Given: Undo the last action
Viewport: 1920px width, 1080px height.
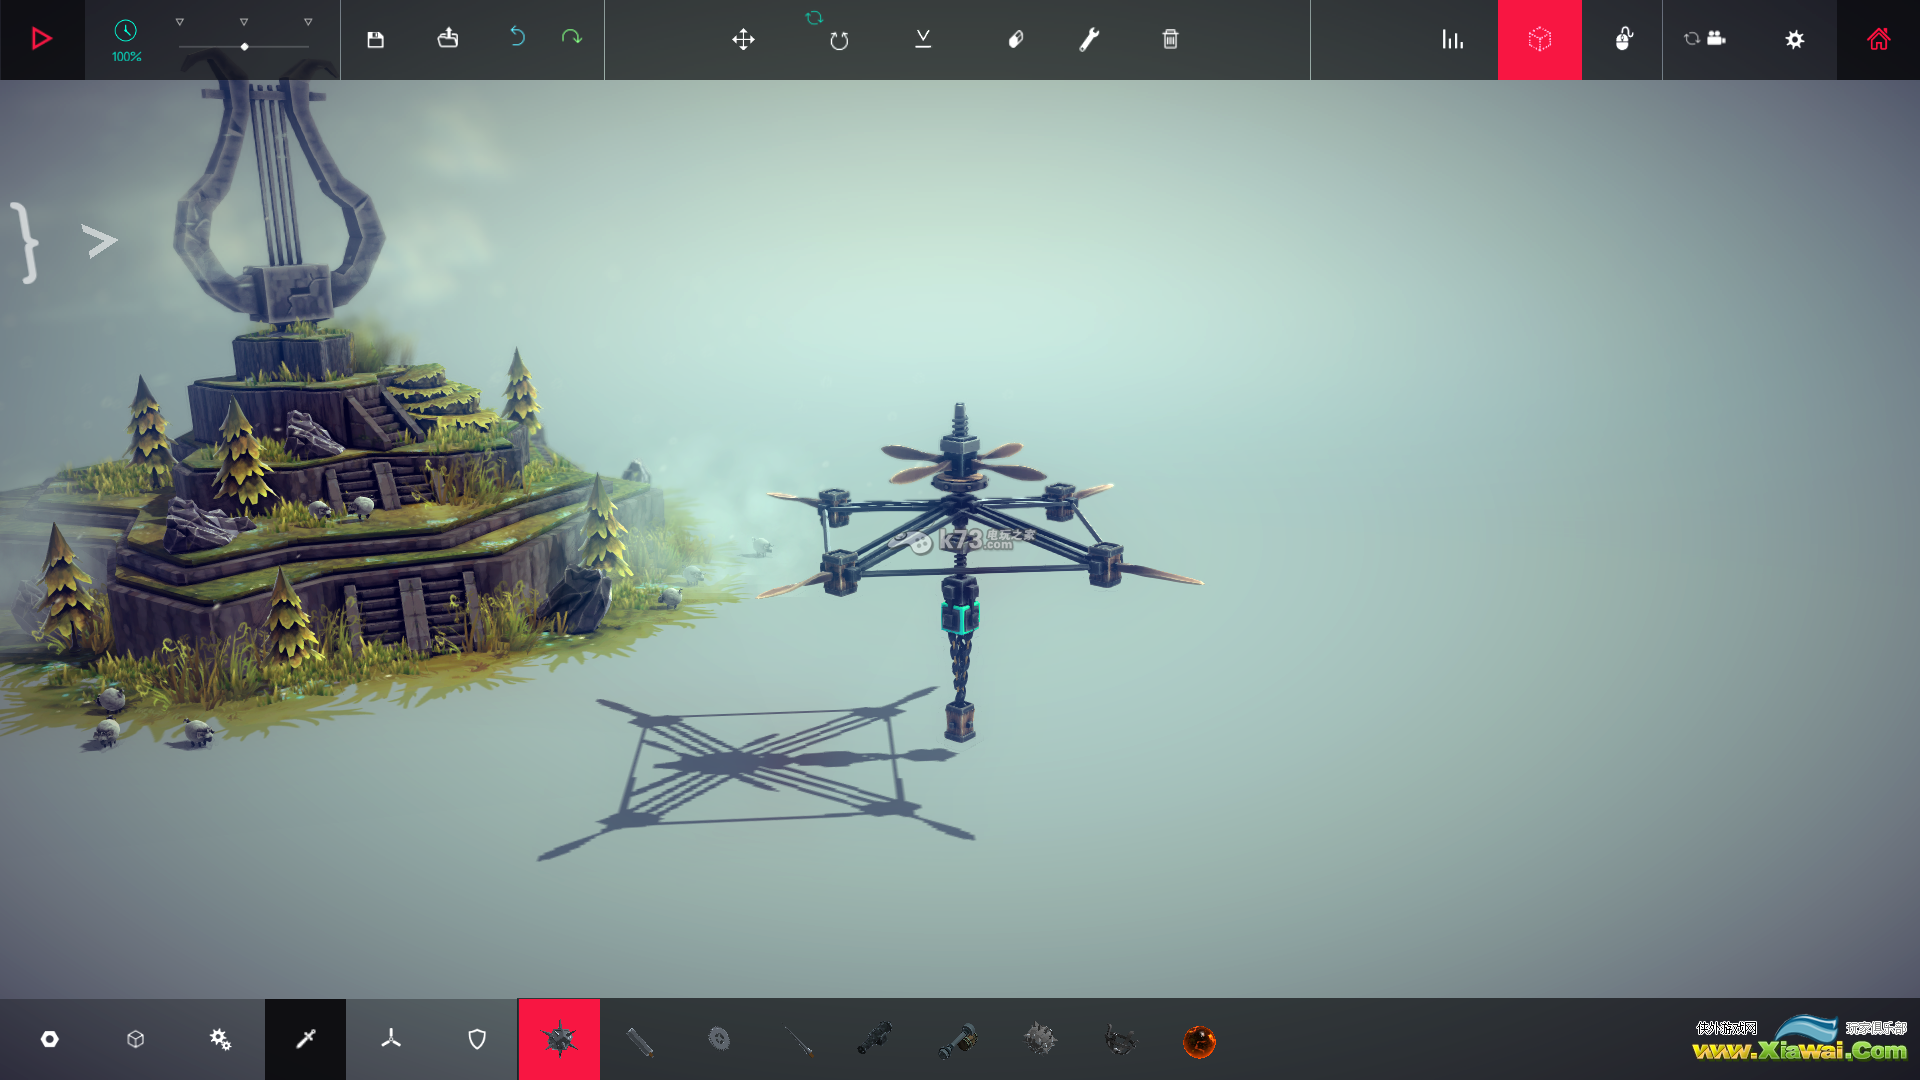Looking at the screenshot, I should tap(517, 37).
